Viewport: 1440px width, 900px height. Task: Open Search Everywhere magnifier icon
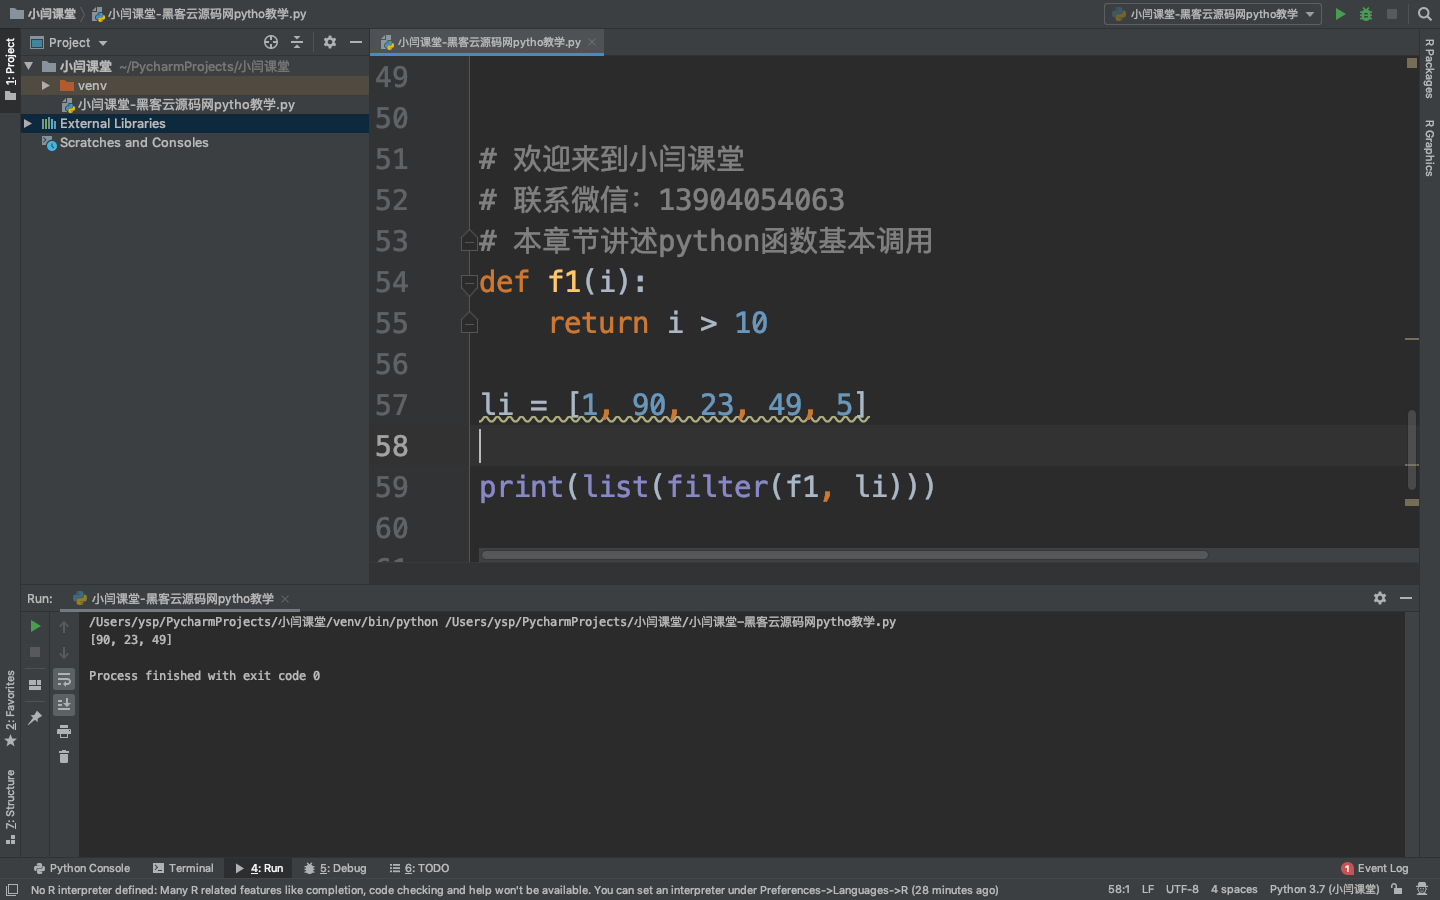pyautogui.click(x=1425, y=14)
